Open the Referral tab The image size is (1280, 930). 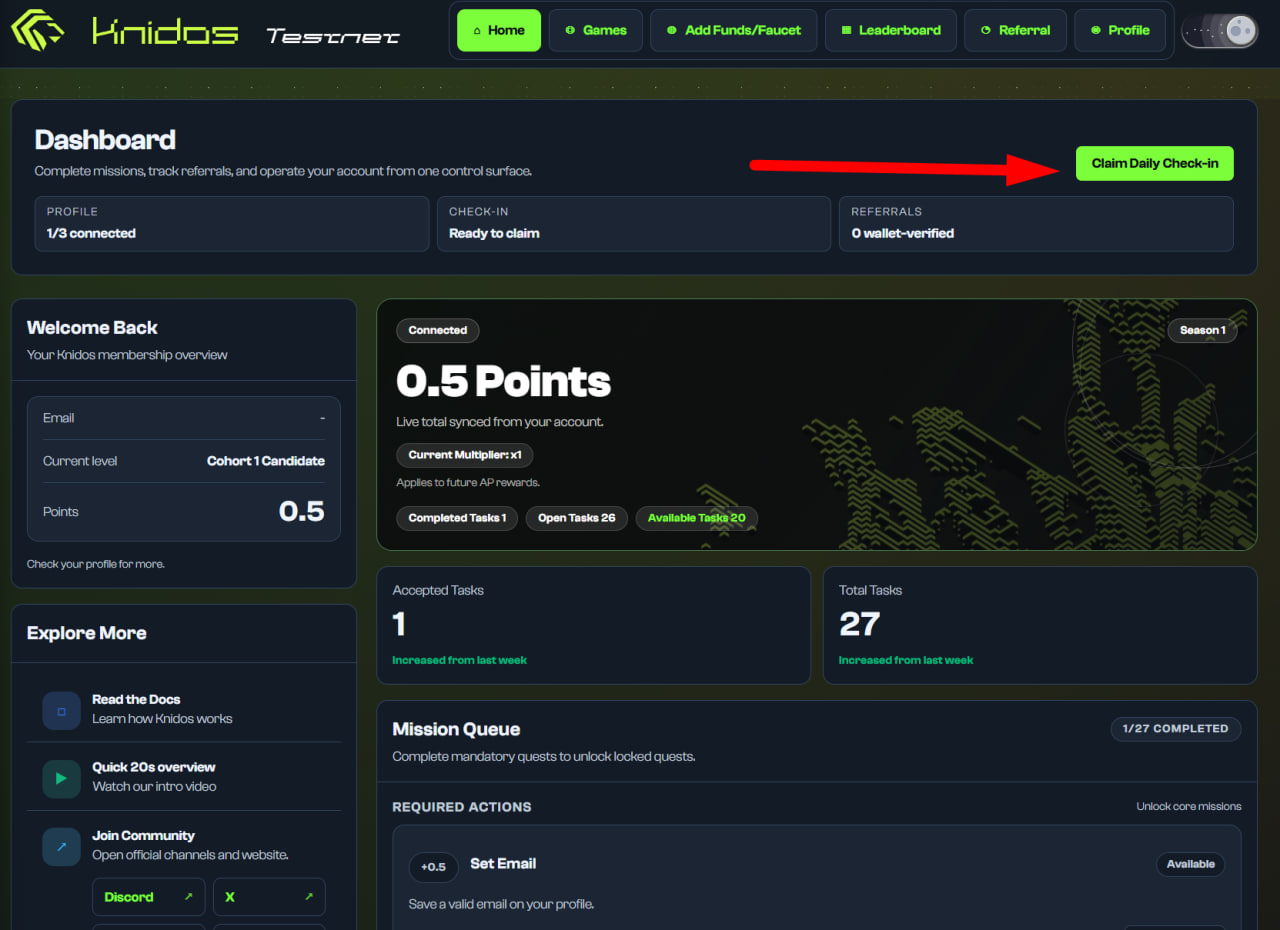click(x=1015, y=30)
